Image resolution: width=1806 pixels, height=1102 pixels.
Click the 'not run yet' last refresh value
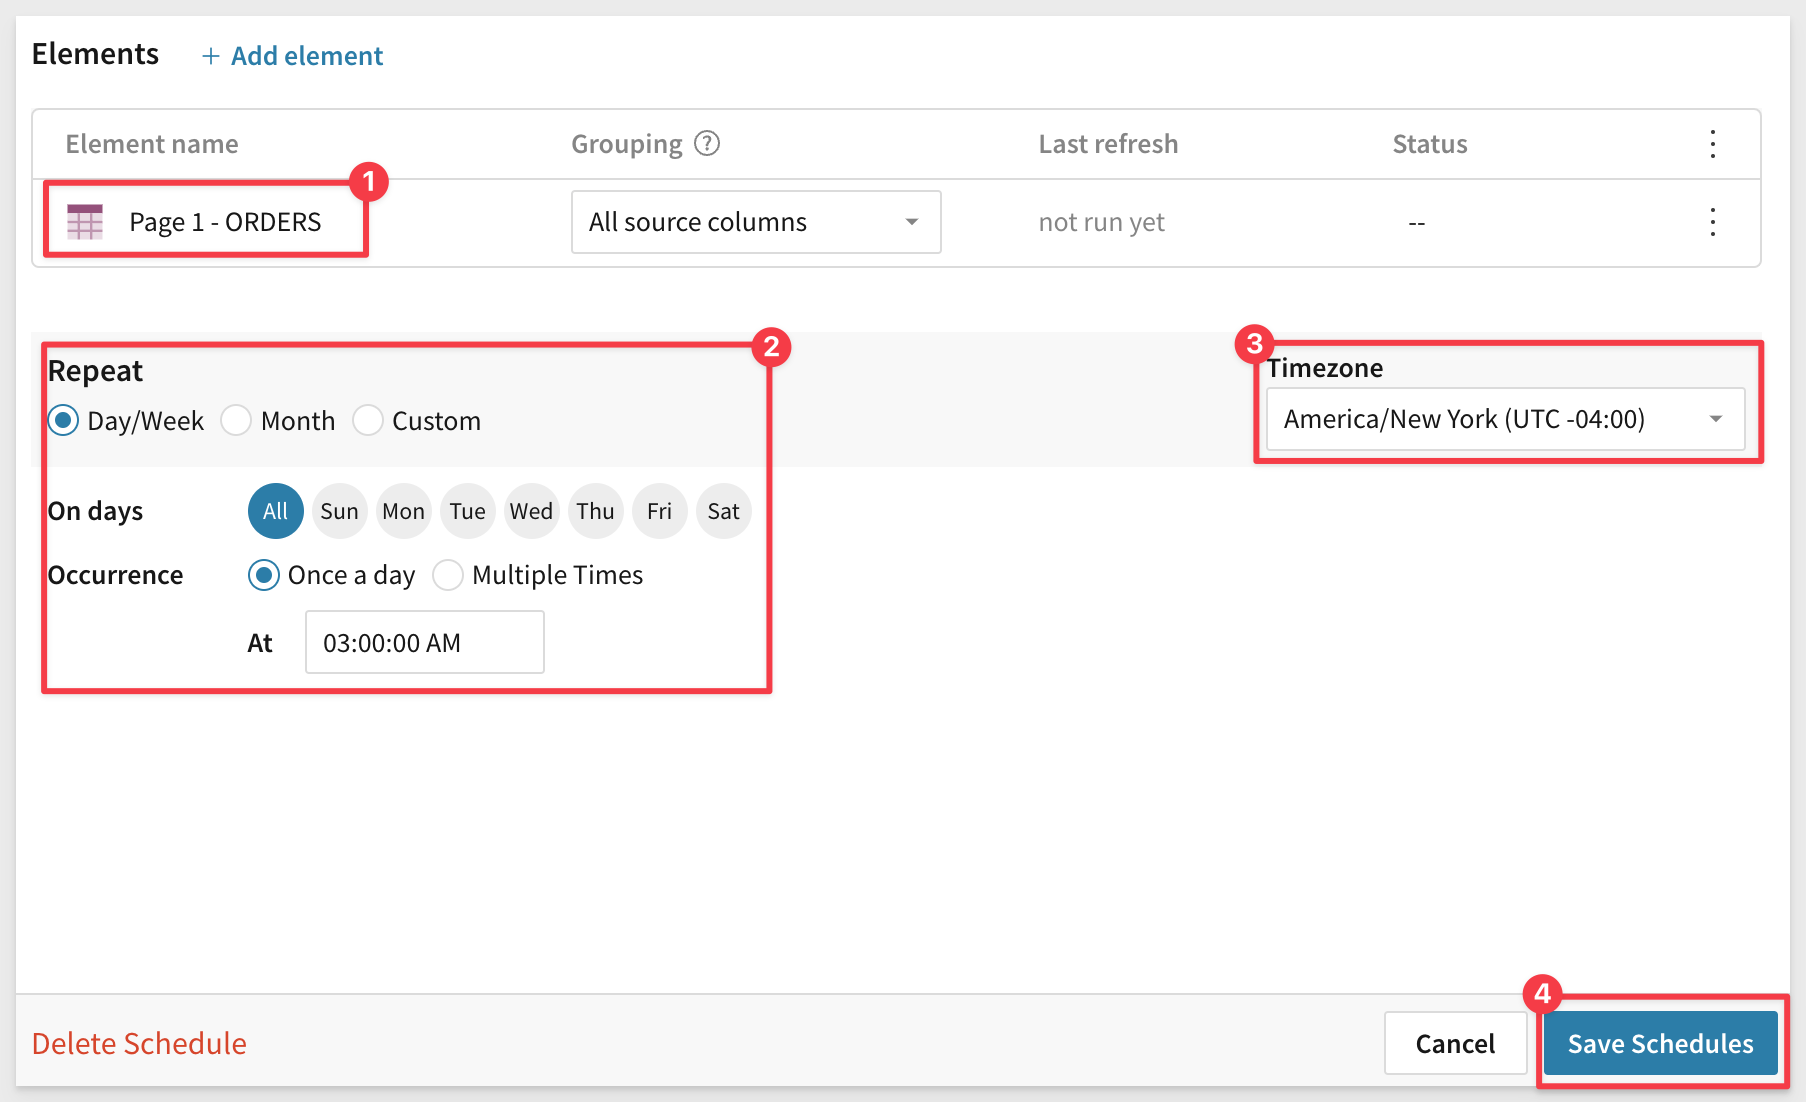point(1102,222)
